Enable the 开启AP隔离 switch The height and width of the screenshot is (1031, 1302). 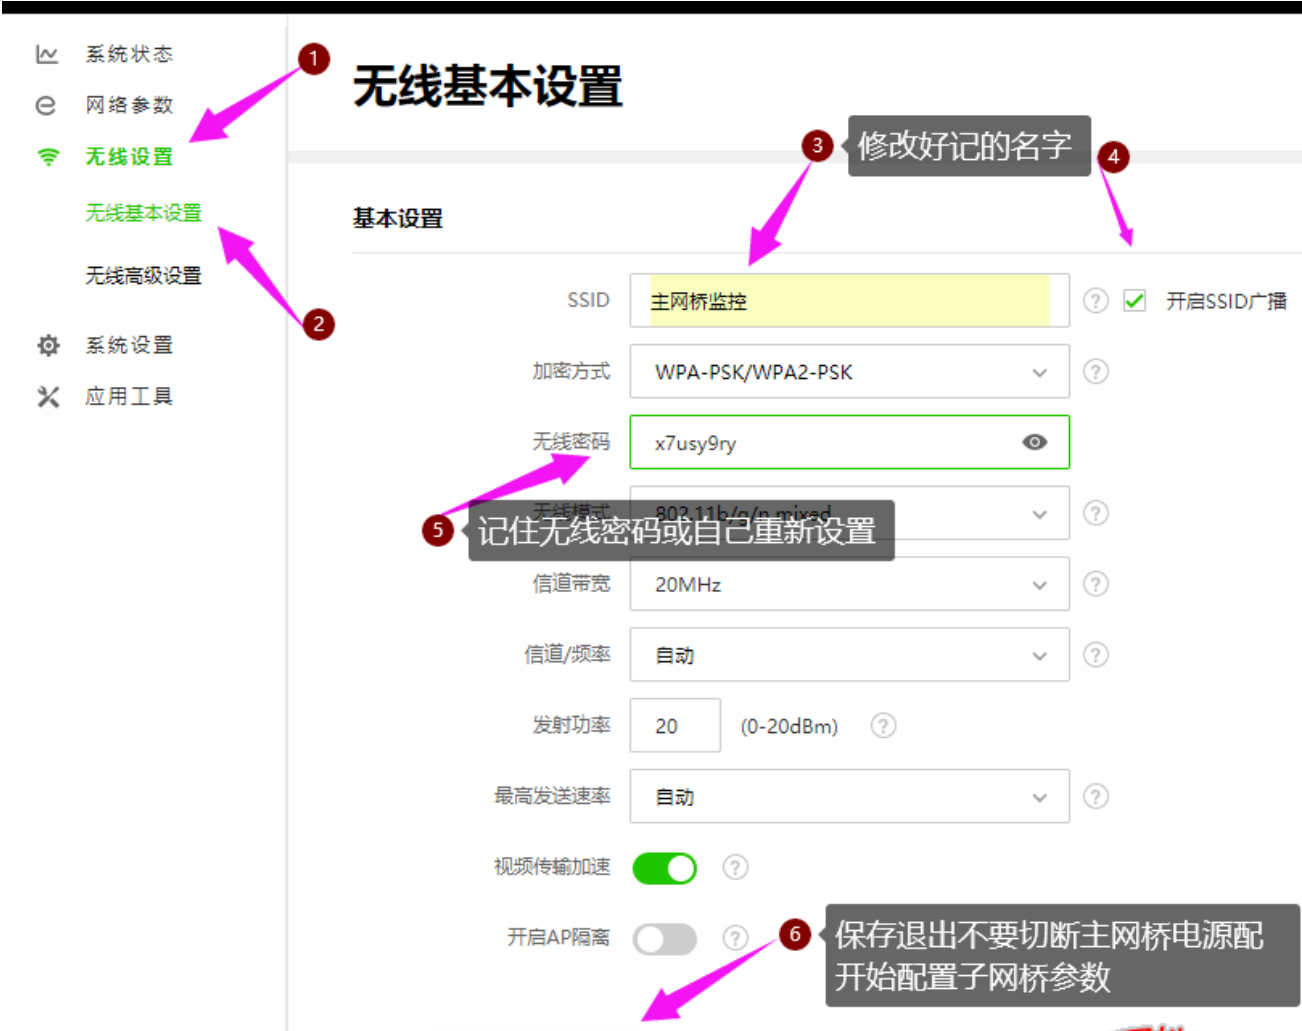665,939
